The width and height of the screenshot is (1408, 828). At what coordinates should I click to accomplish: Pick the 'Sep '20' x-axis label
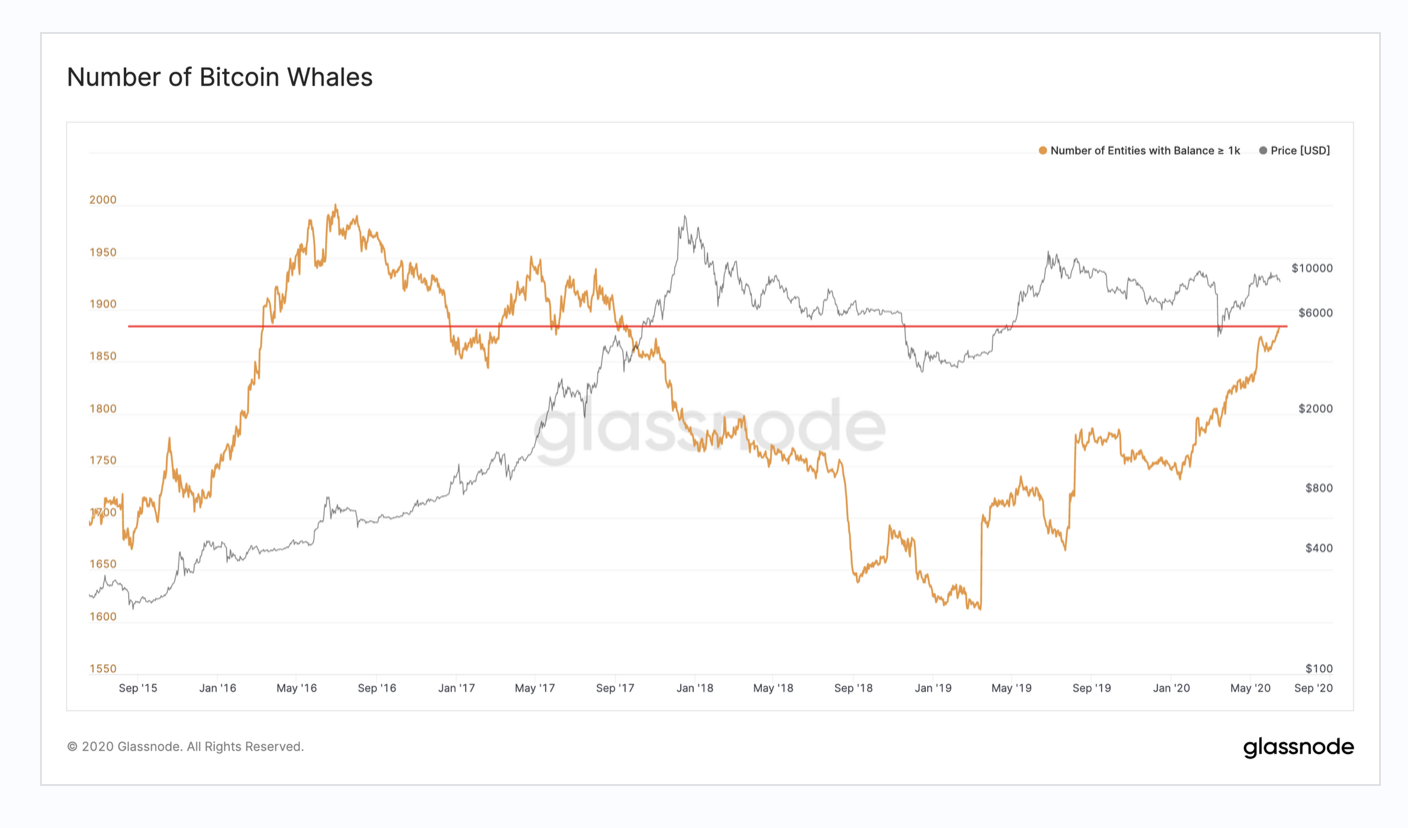(x=1313, y=688)
